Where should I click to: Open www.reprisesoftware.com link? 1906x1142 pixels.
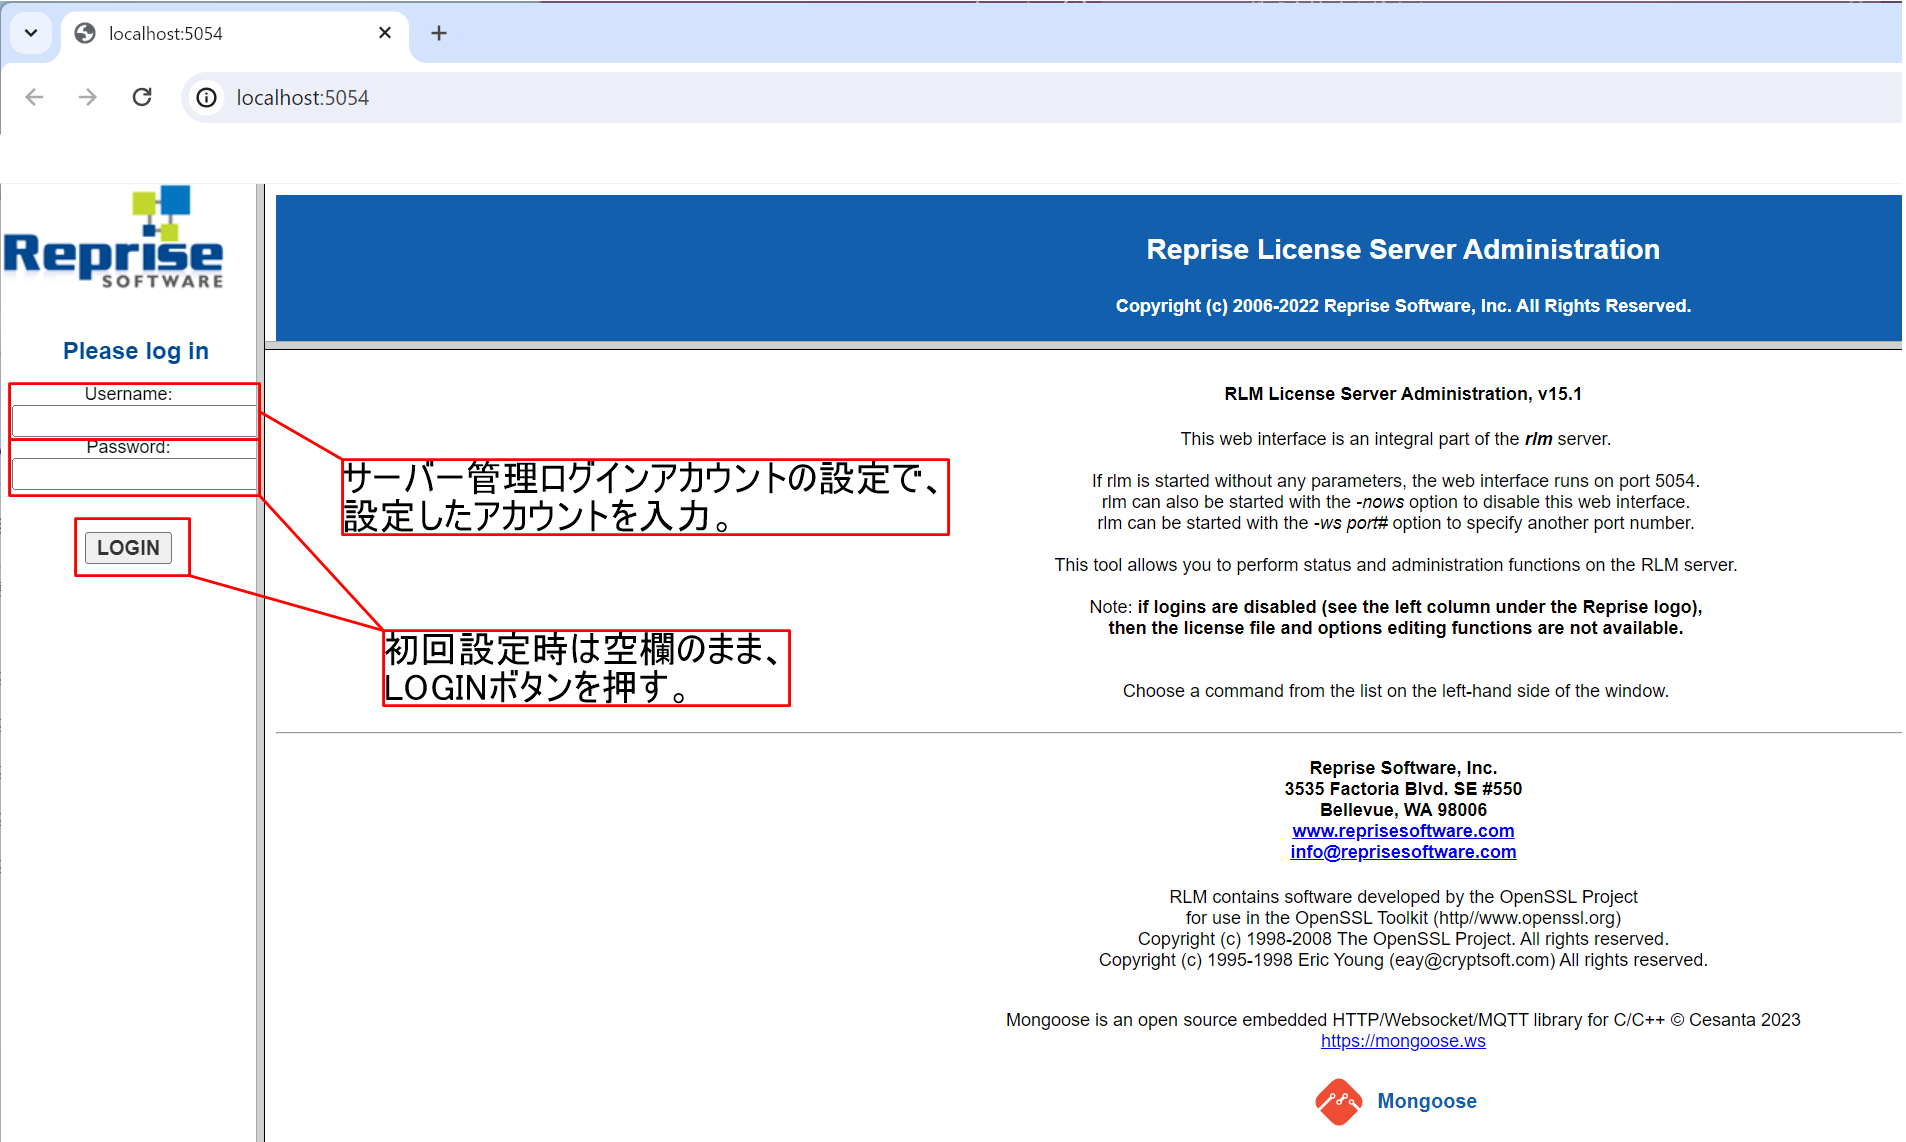(x=1403, y=831)
